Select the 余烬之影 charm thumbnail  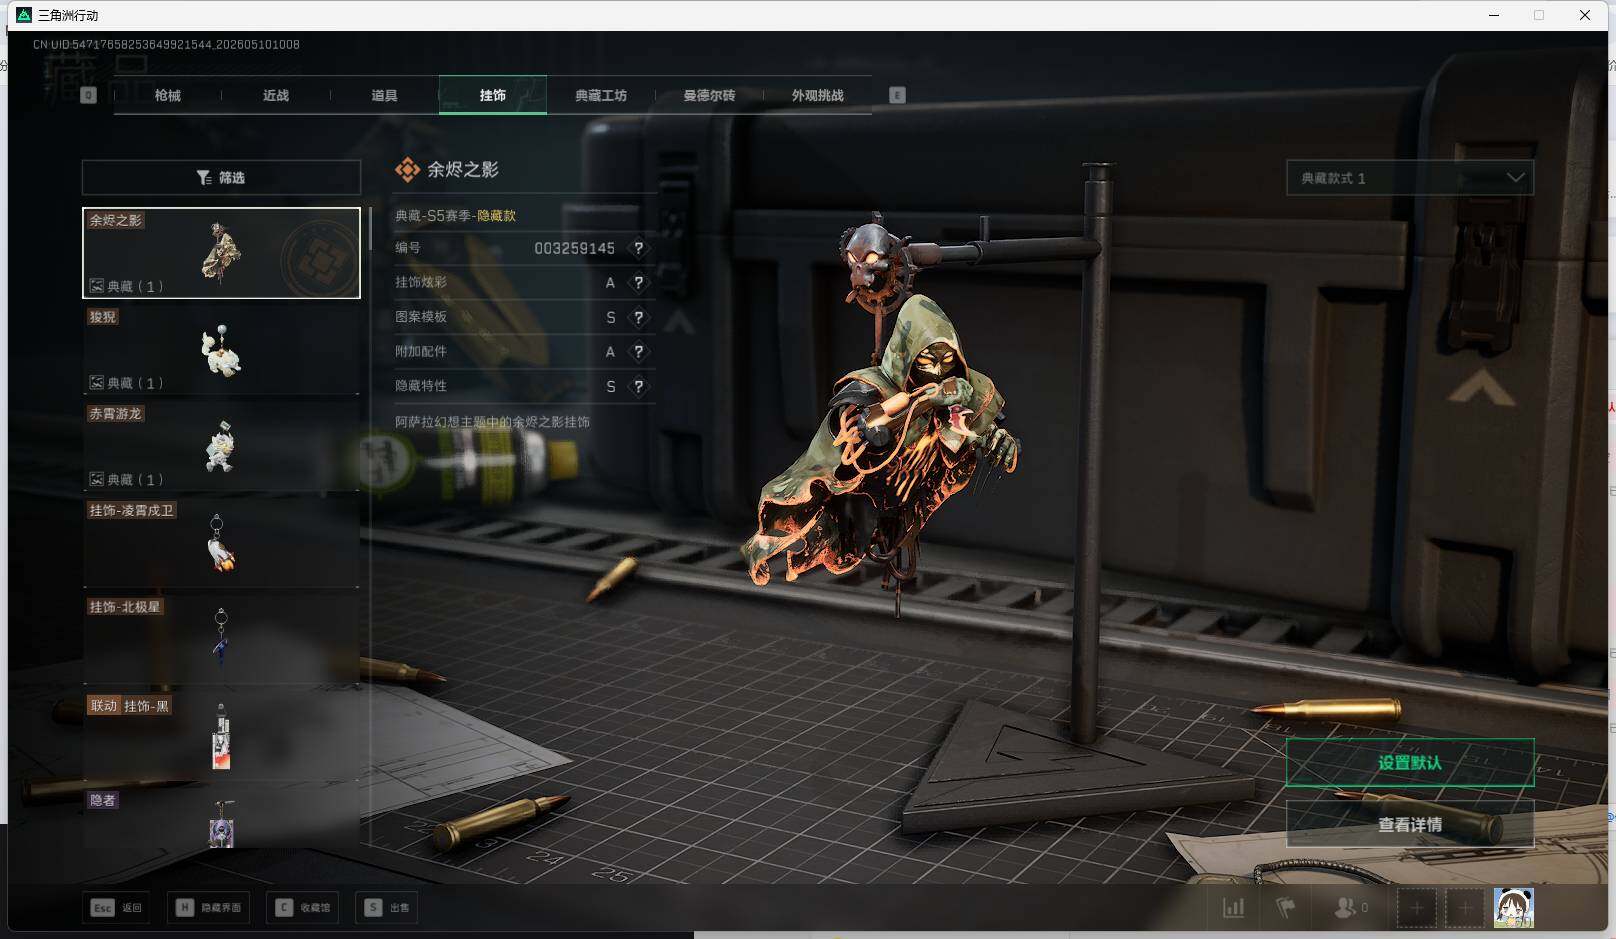[x=221, y=253]
